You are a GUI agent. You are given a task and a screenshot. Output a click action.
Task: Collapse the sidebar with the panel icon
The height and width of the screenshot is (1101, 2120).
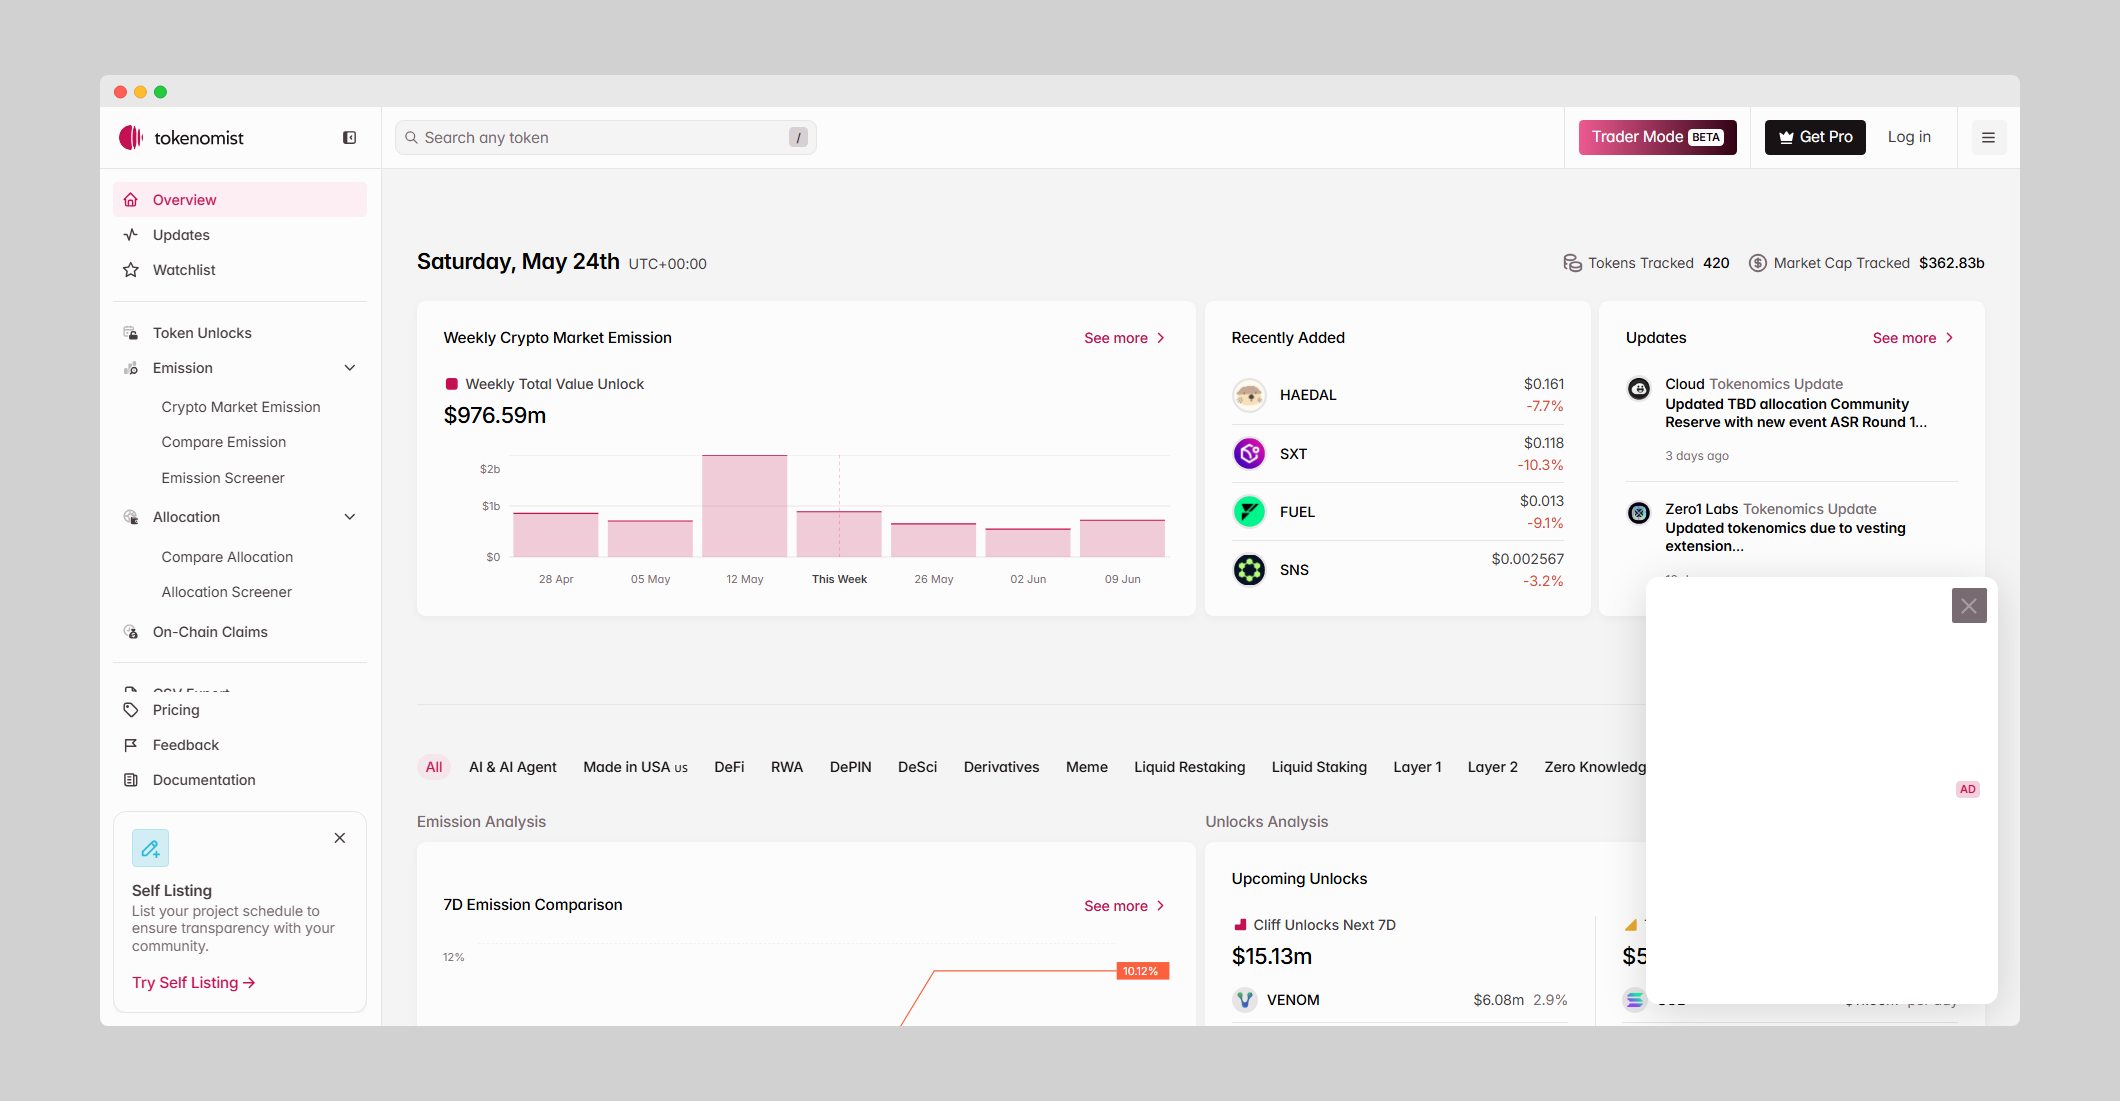pyautogui.click(x=349, y=138)
